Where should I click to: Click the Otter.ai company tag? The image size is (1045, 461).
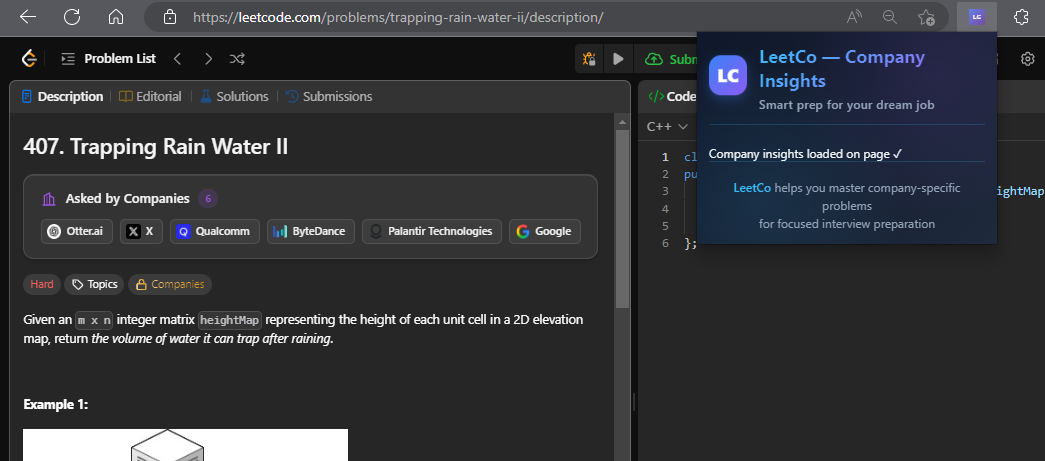click(77, 231)
